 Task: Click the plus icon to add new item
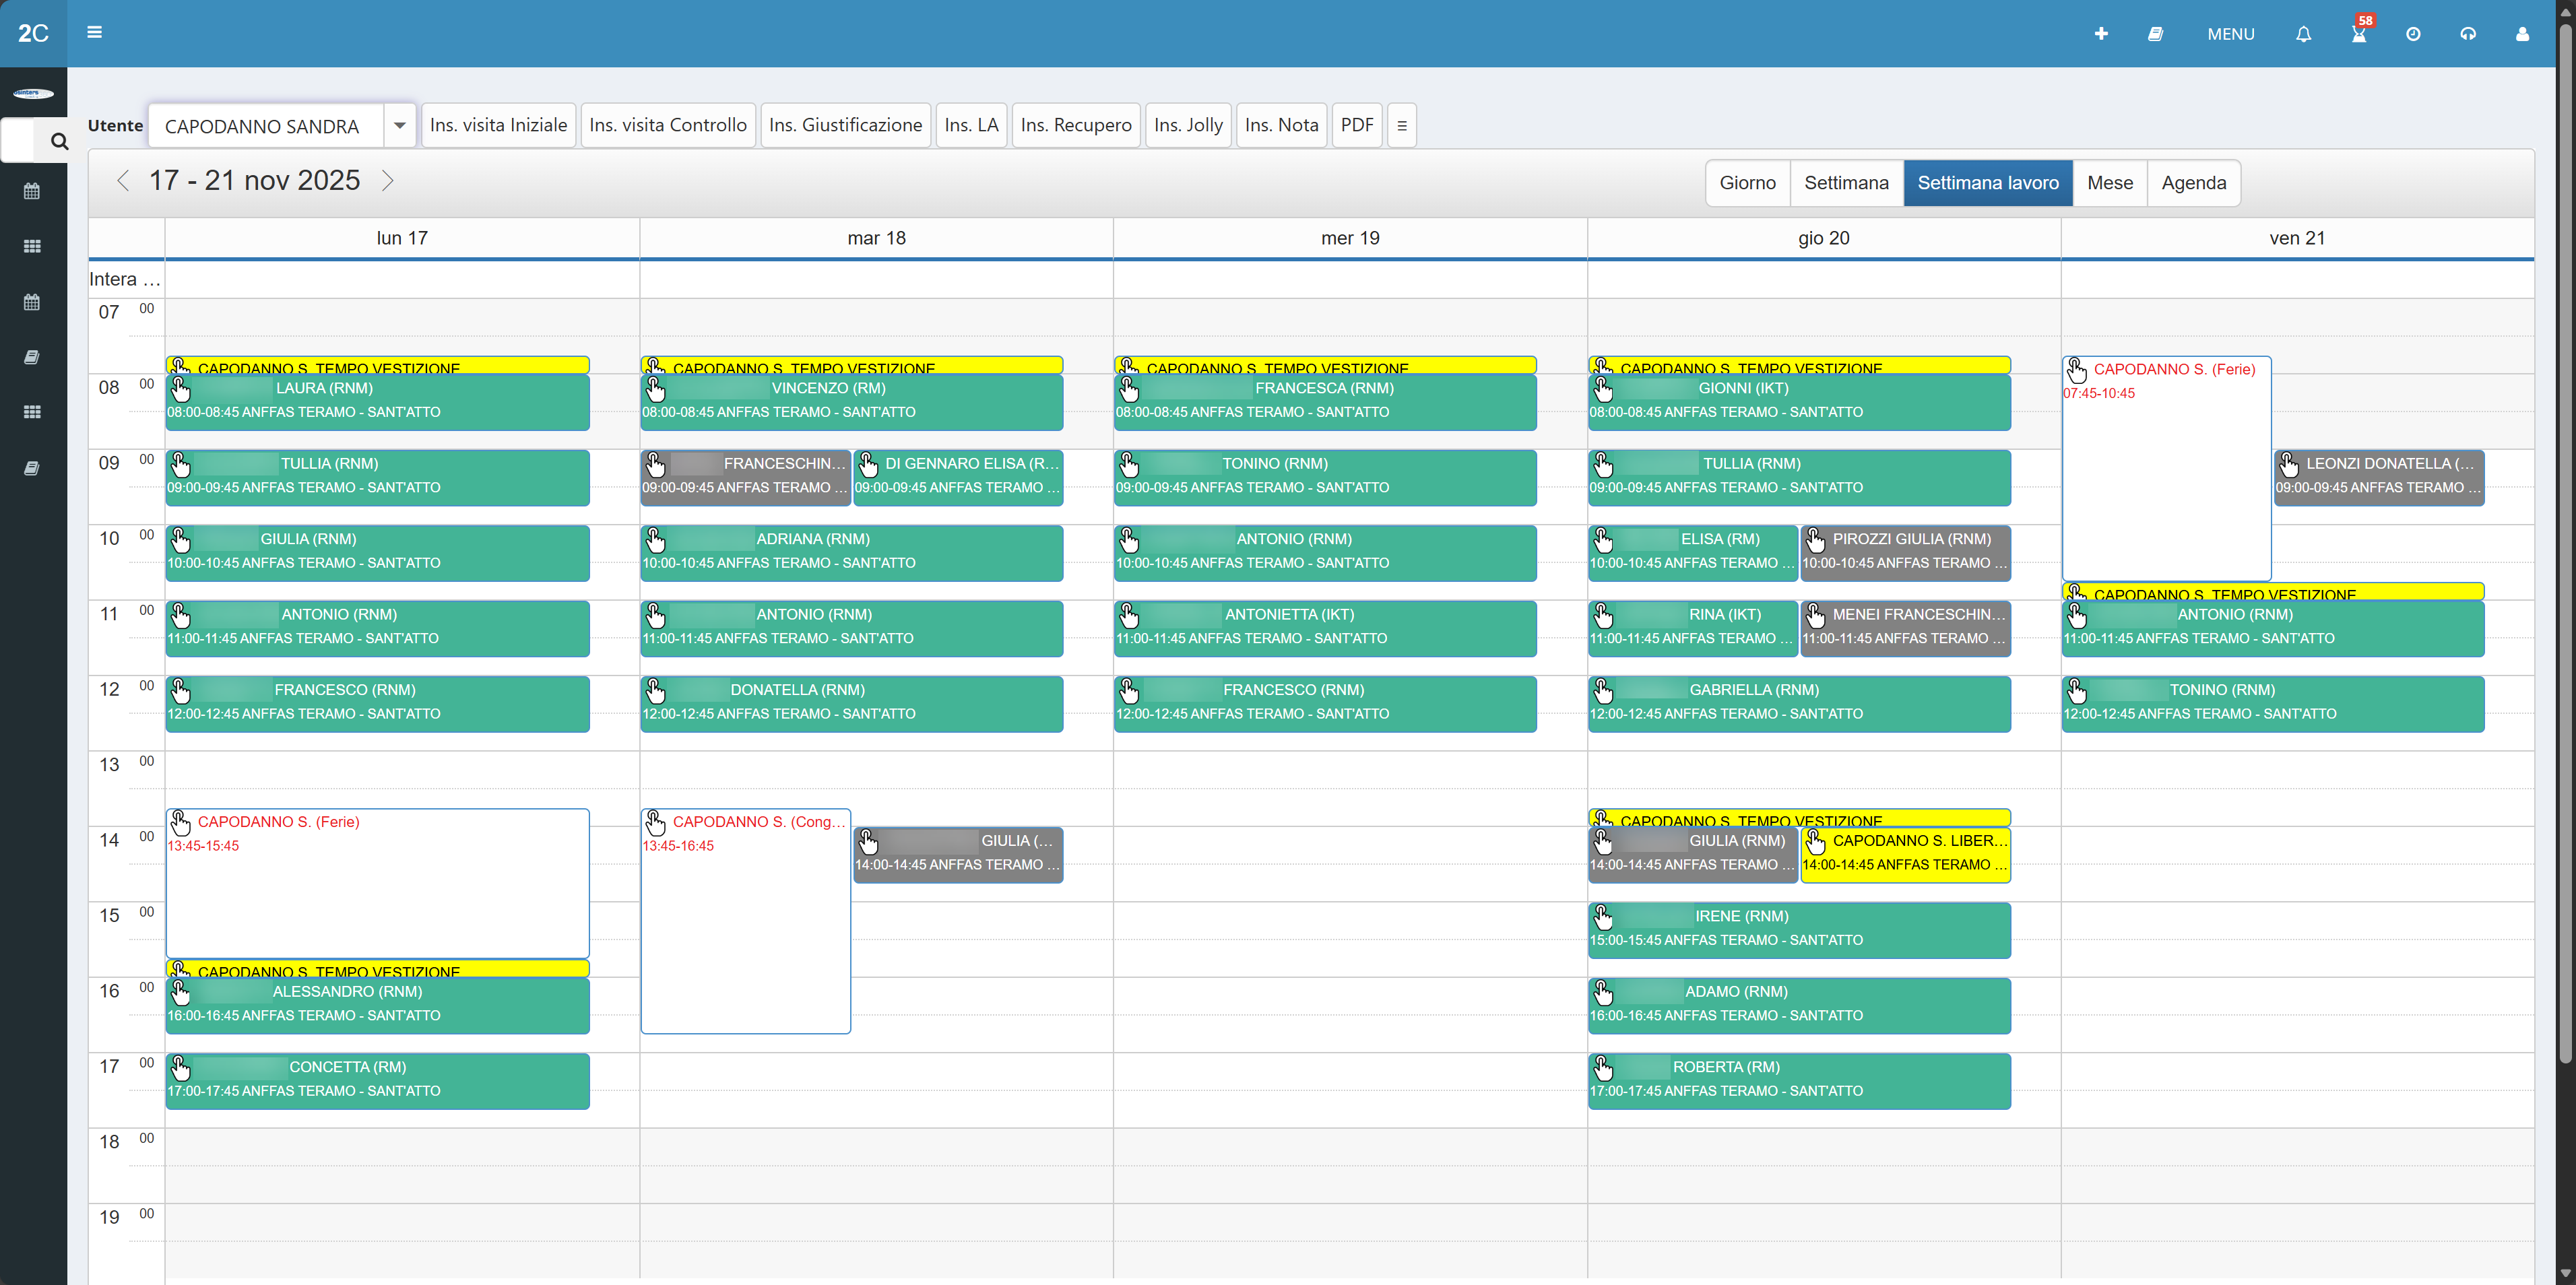pos(2101,33)
